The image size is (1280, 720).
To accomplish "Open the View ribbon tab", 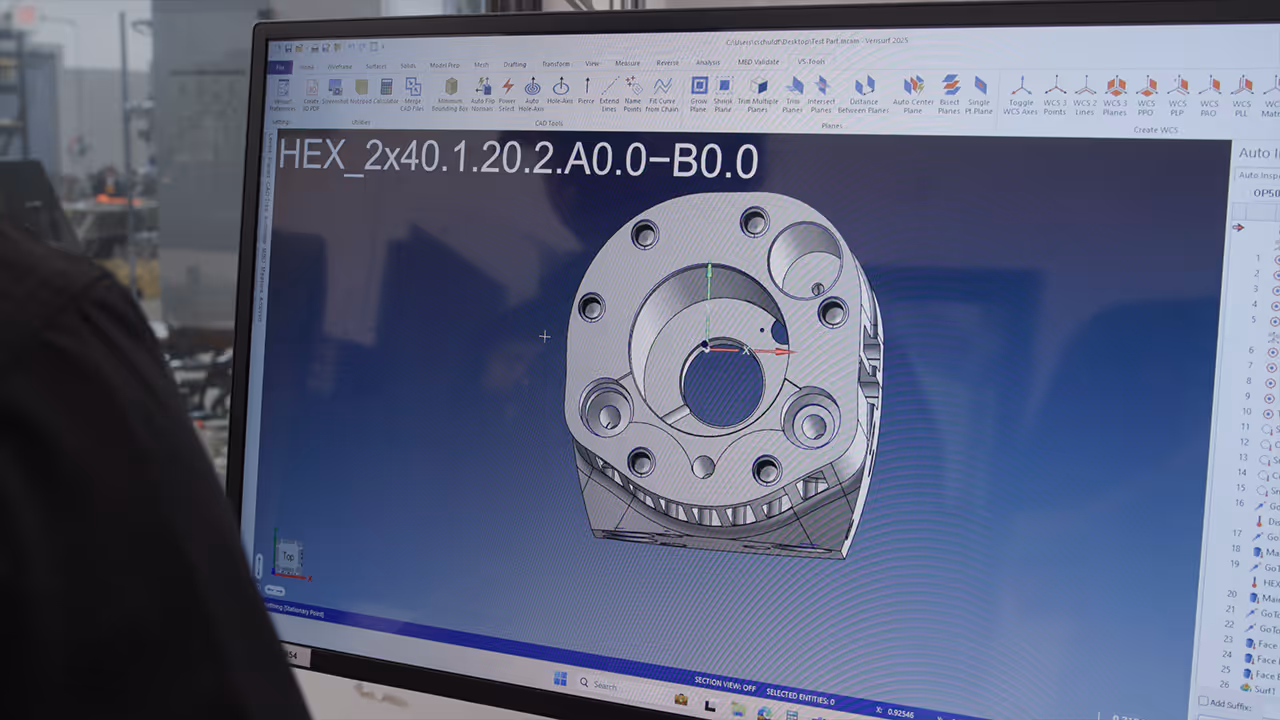I will 592,64.
